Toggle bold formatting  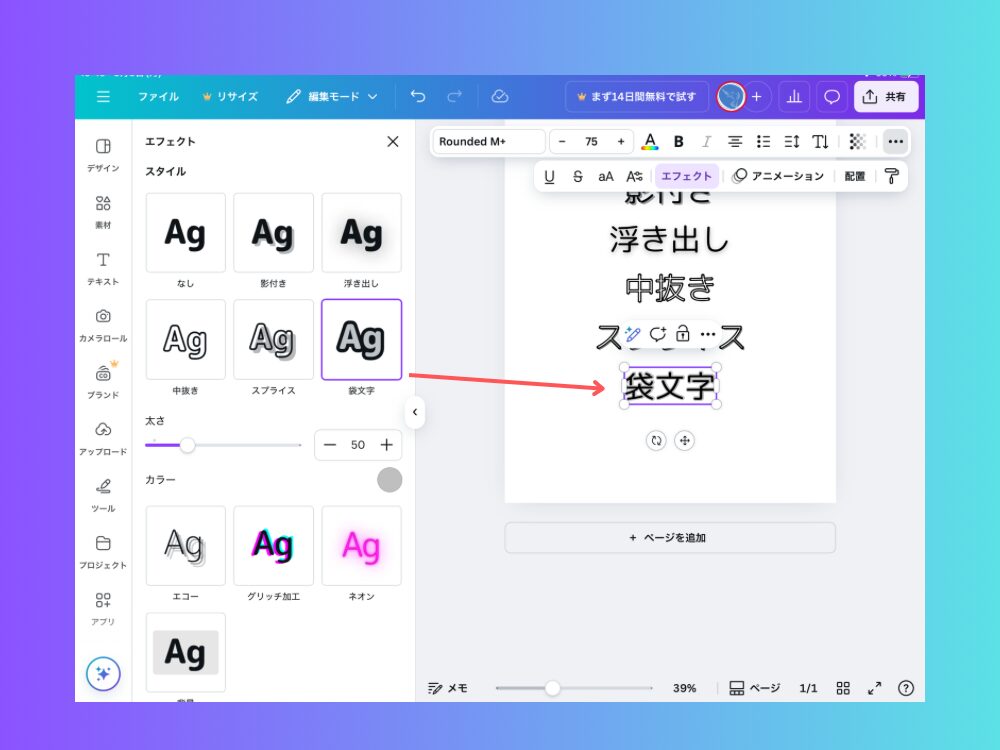pos(679,142)
